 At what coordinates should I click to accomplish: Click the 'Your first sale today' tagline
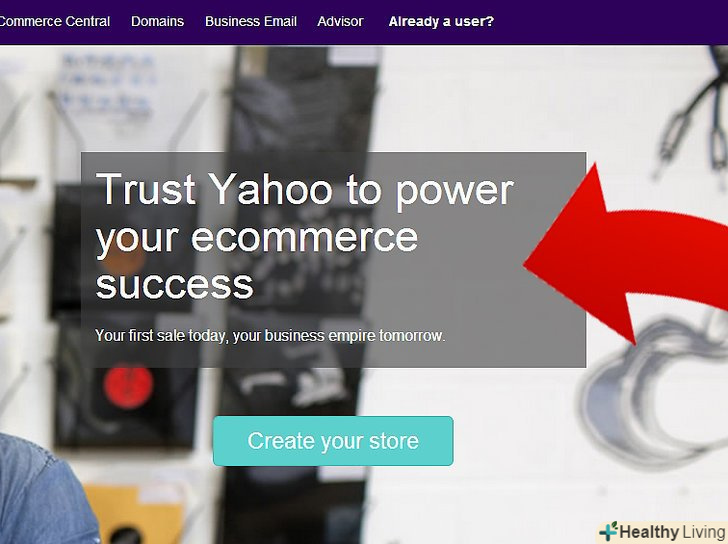[270, 335]
